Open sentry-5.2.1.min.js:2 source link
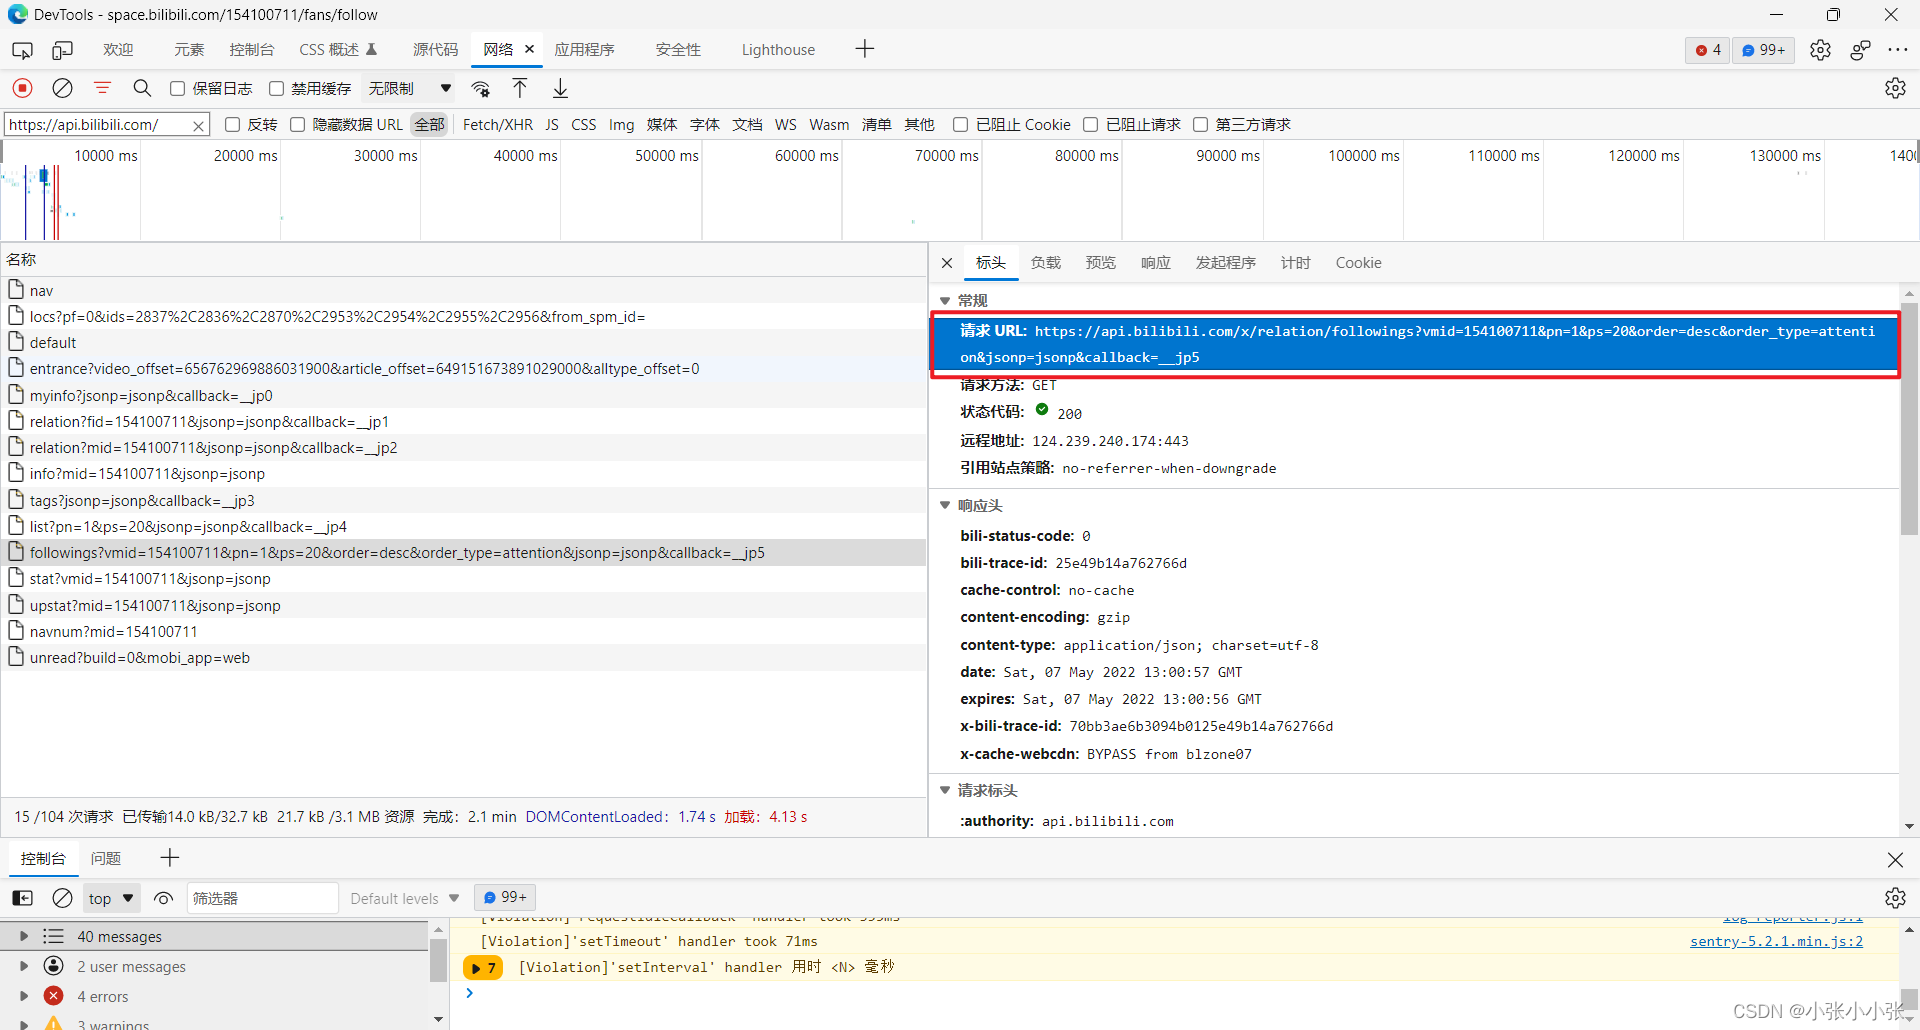1920x1030 pixels. [1776, 941]
